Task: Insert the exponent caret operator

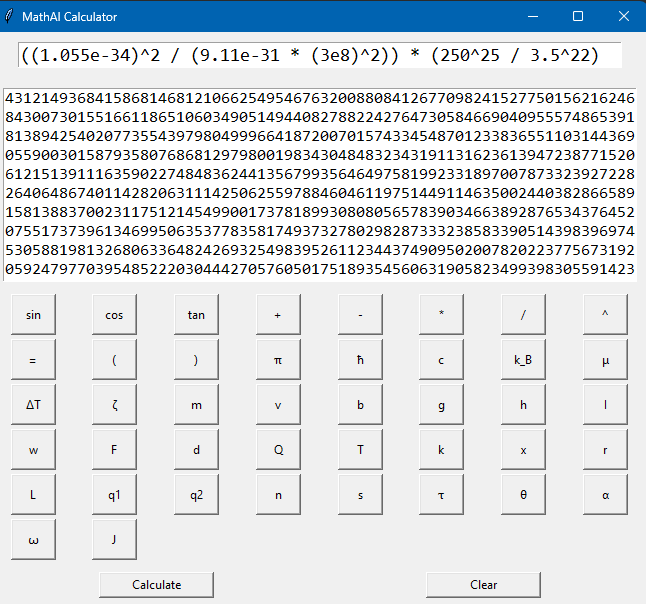Action: tap(605, 314)
